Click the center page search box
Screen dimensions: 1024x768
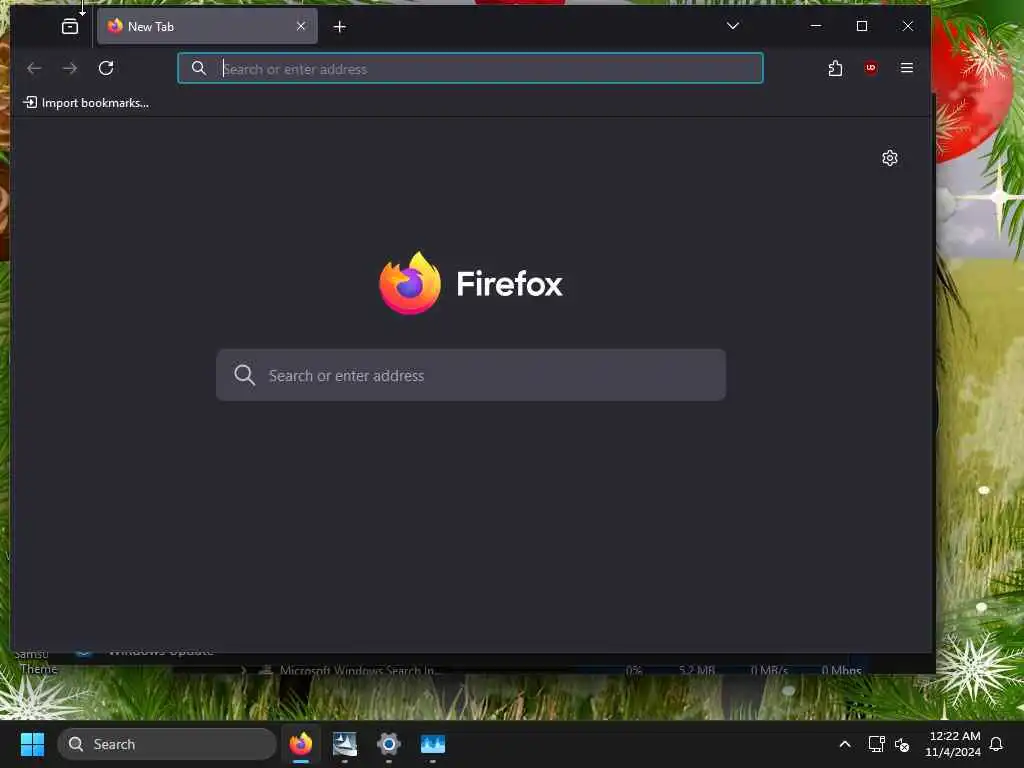471,375
